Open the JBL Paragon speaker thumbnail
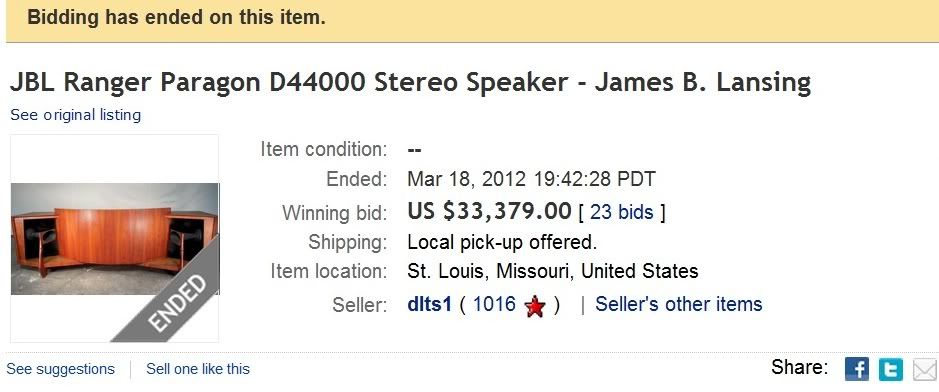Image resolution: width=939 pixels, height=392 pixels. click(x=115, y=239)
